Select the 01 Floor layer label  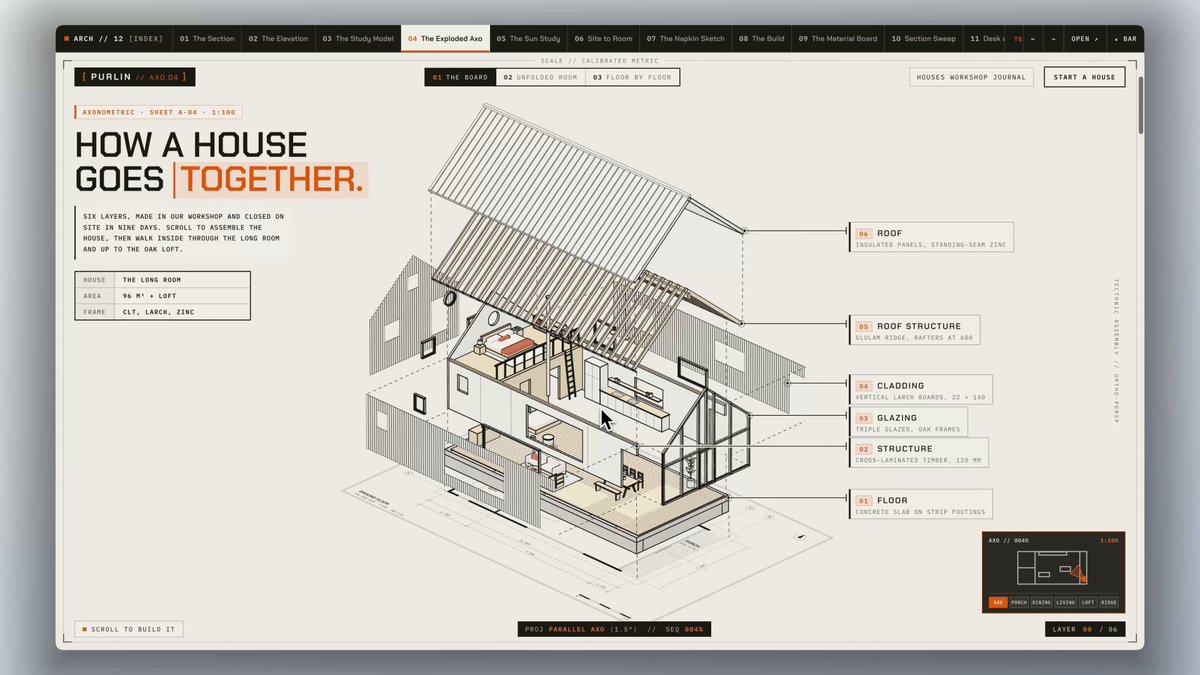pos(920,504)
